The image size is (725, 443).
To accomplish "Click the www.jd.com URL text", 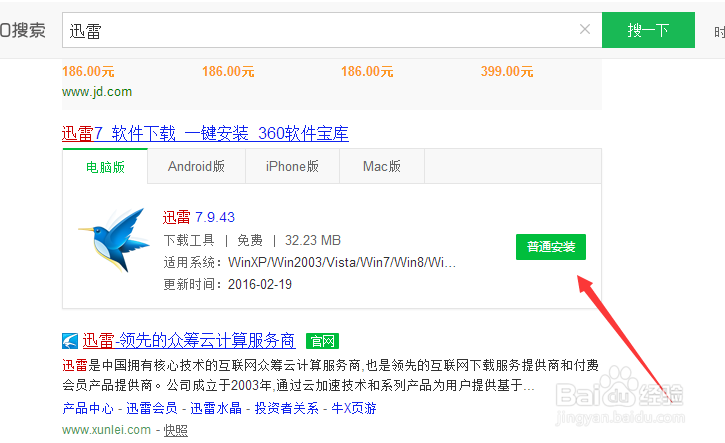I will tap(97, 92).
